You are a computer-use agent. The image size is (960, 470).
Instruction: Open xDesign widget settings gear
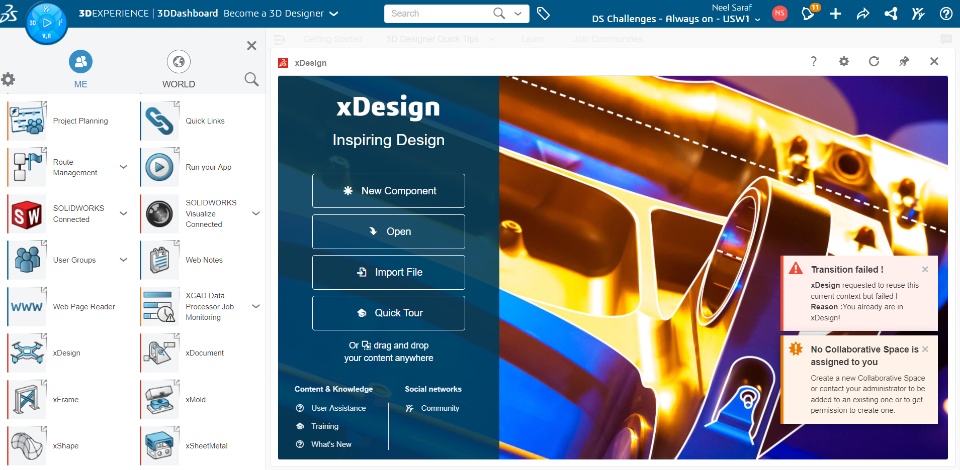pyautogui.click(x=844, y=61)
